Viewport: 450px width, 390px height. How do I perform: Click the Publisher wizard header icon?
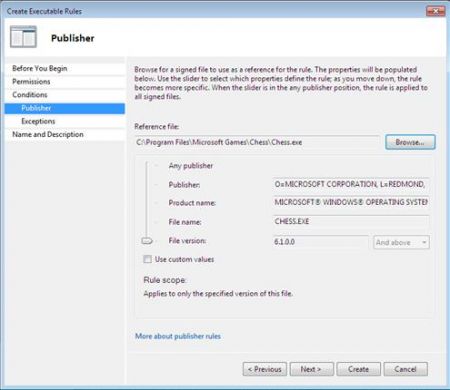pos(23,37)
